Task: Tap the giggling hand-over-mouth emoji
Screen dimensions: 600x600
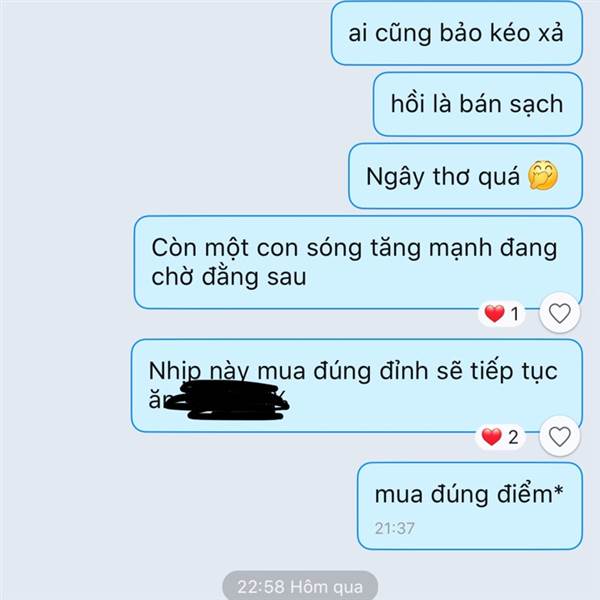Action: (x=543, y=176)
